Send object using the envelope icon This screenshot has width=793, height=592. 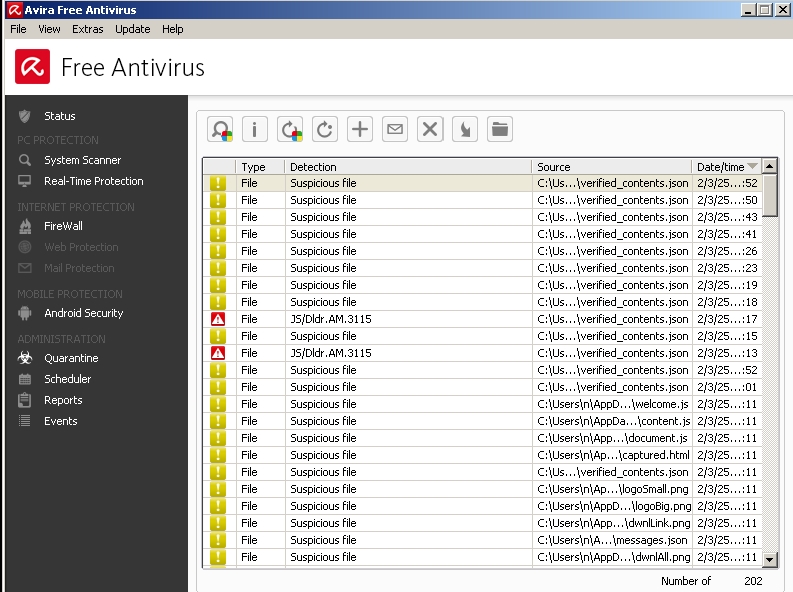pyautogui.click(x=395, y=129)
